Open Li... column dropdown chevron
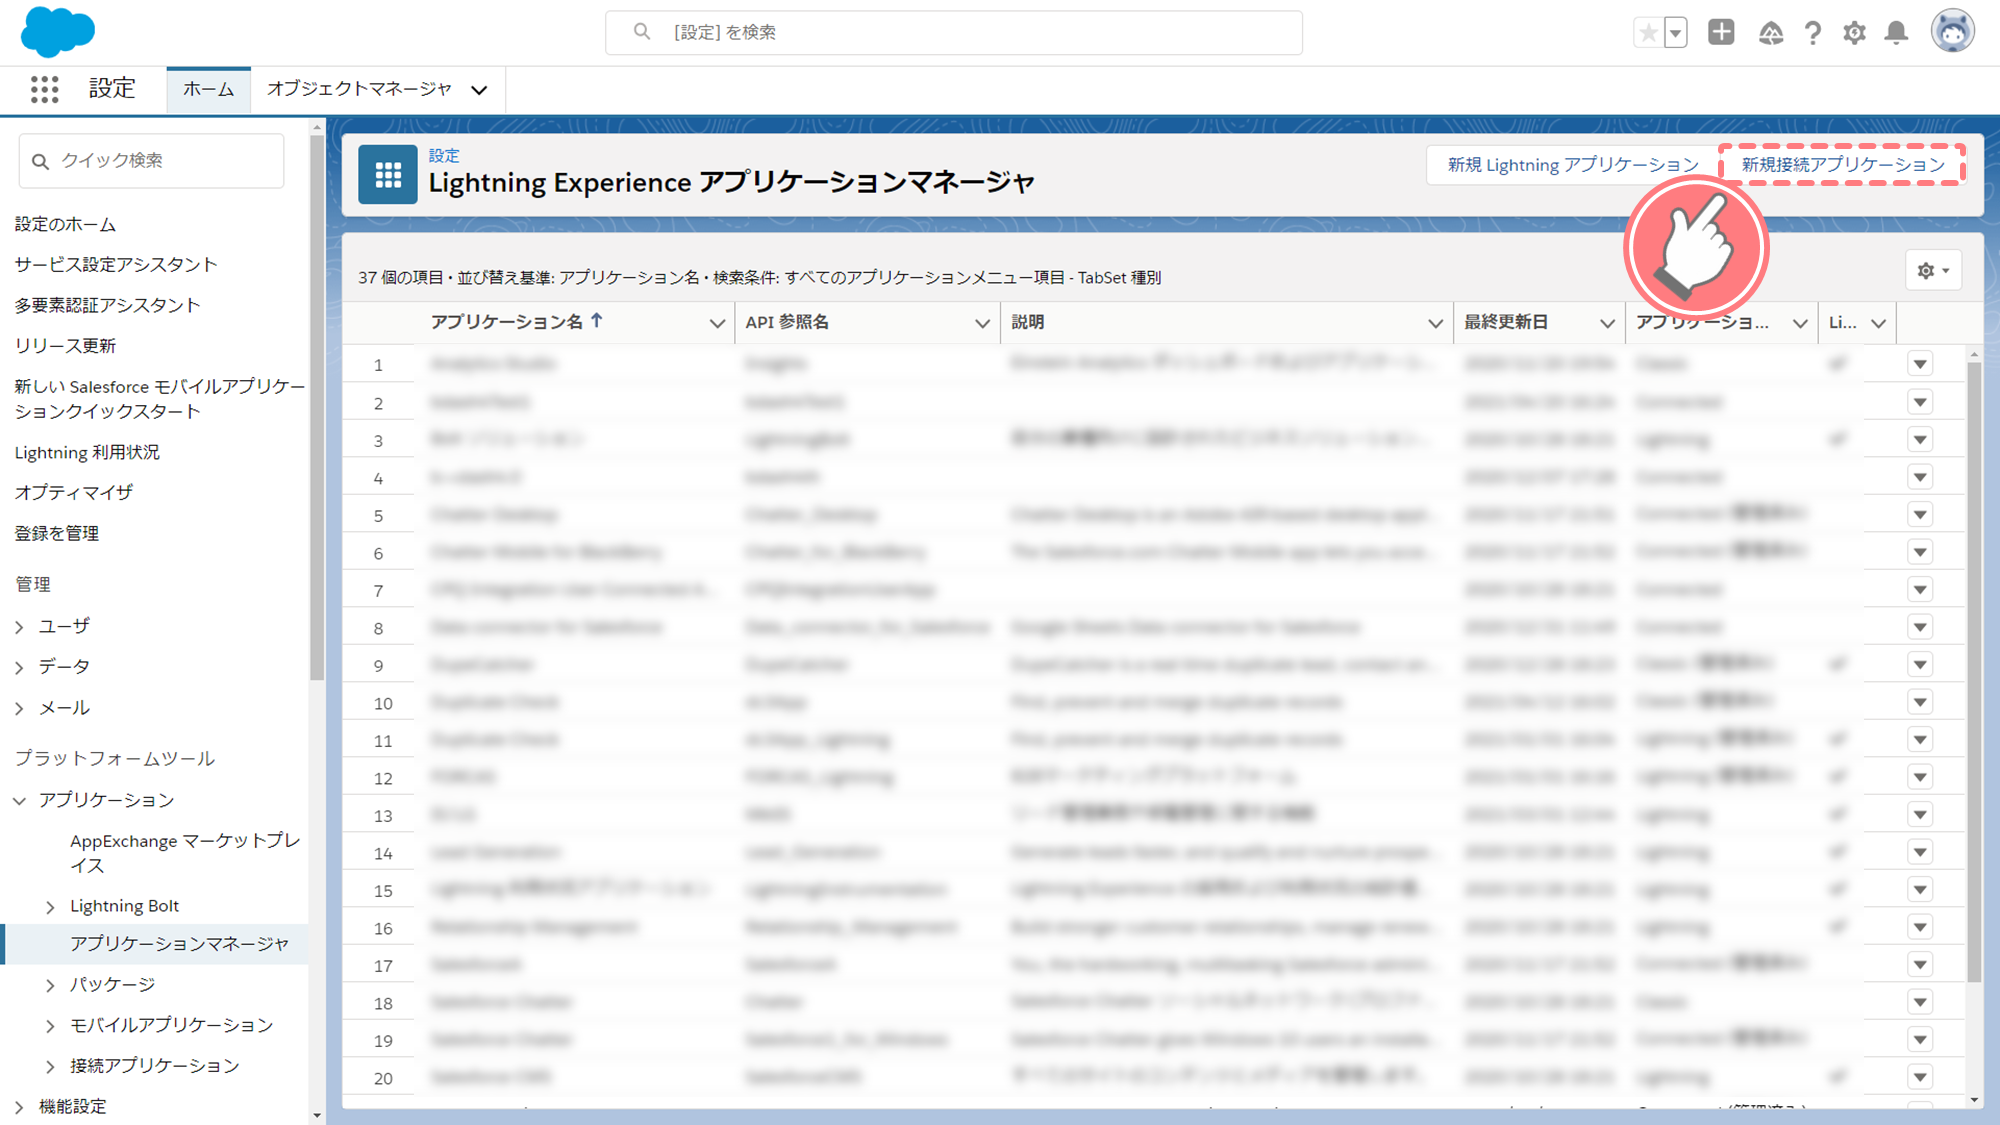Screen dimensions: 2000x1125 pyautogui.click(x=1878, y=323)
